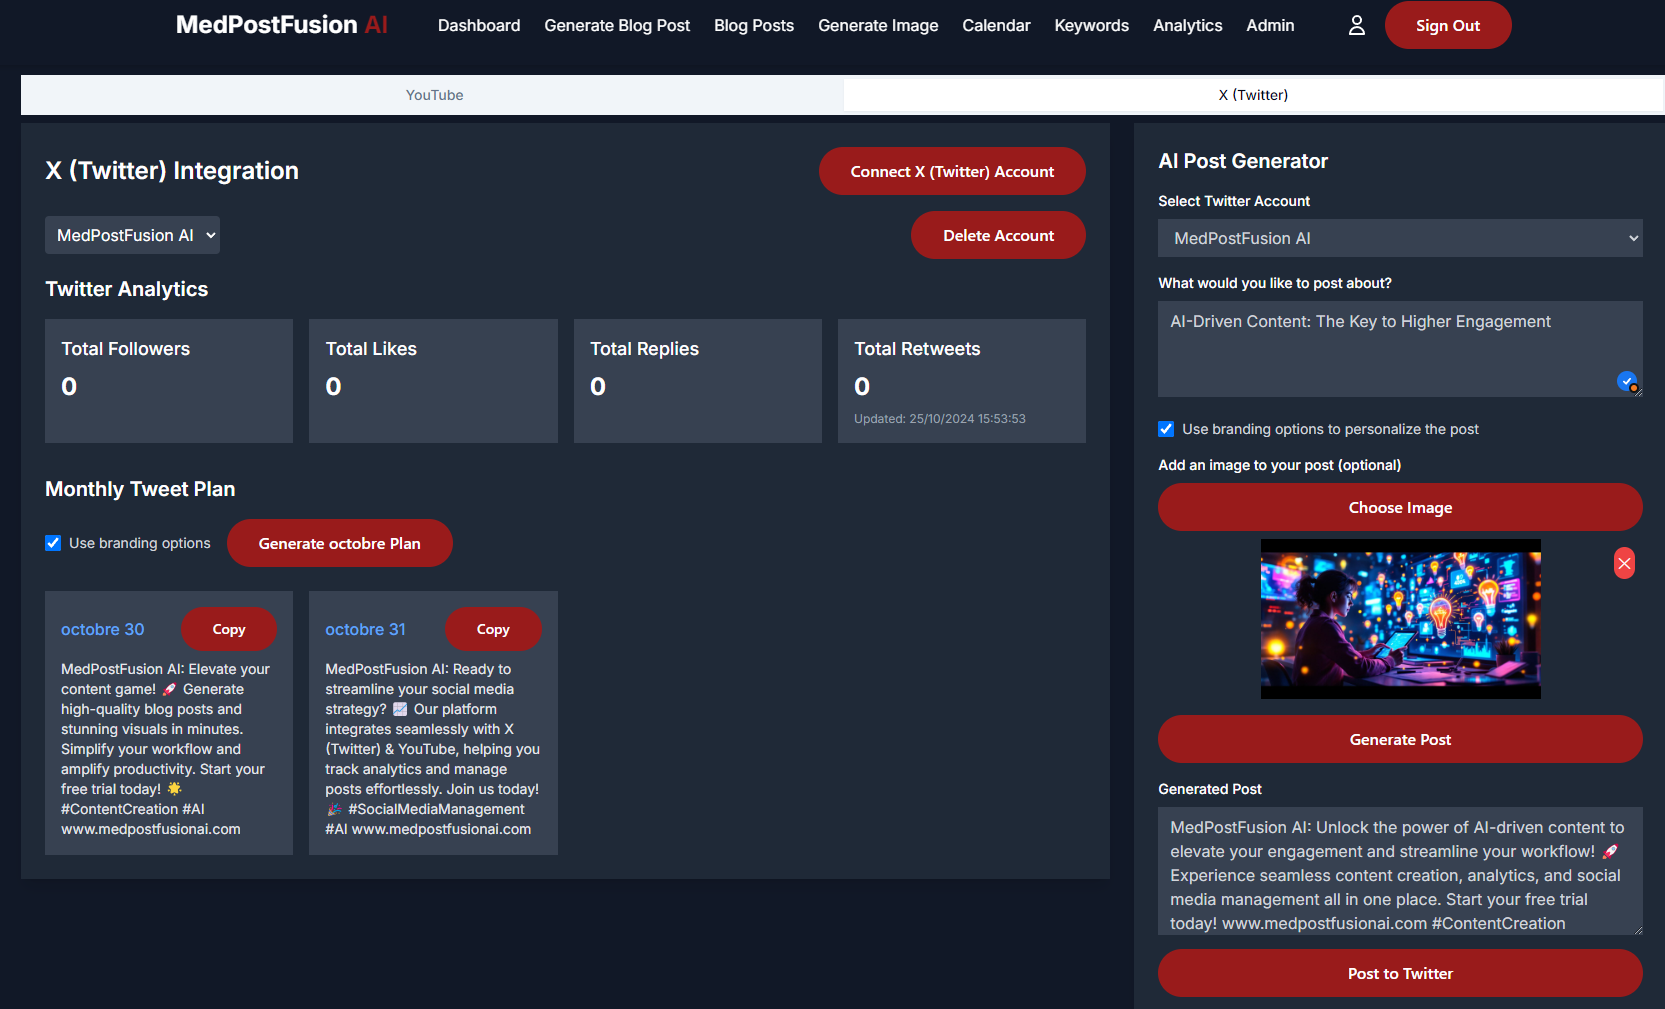Open the Dashboard menu item
The height and width of the screenshot is (1009, 1665).
[x=479, y=26]
